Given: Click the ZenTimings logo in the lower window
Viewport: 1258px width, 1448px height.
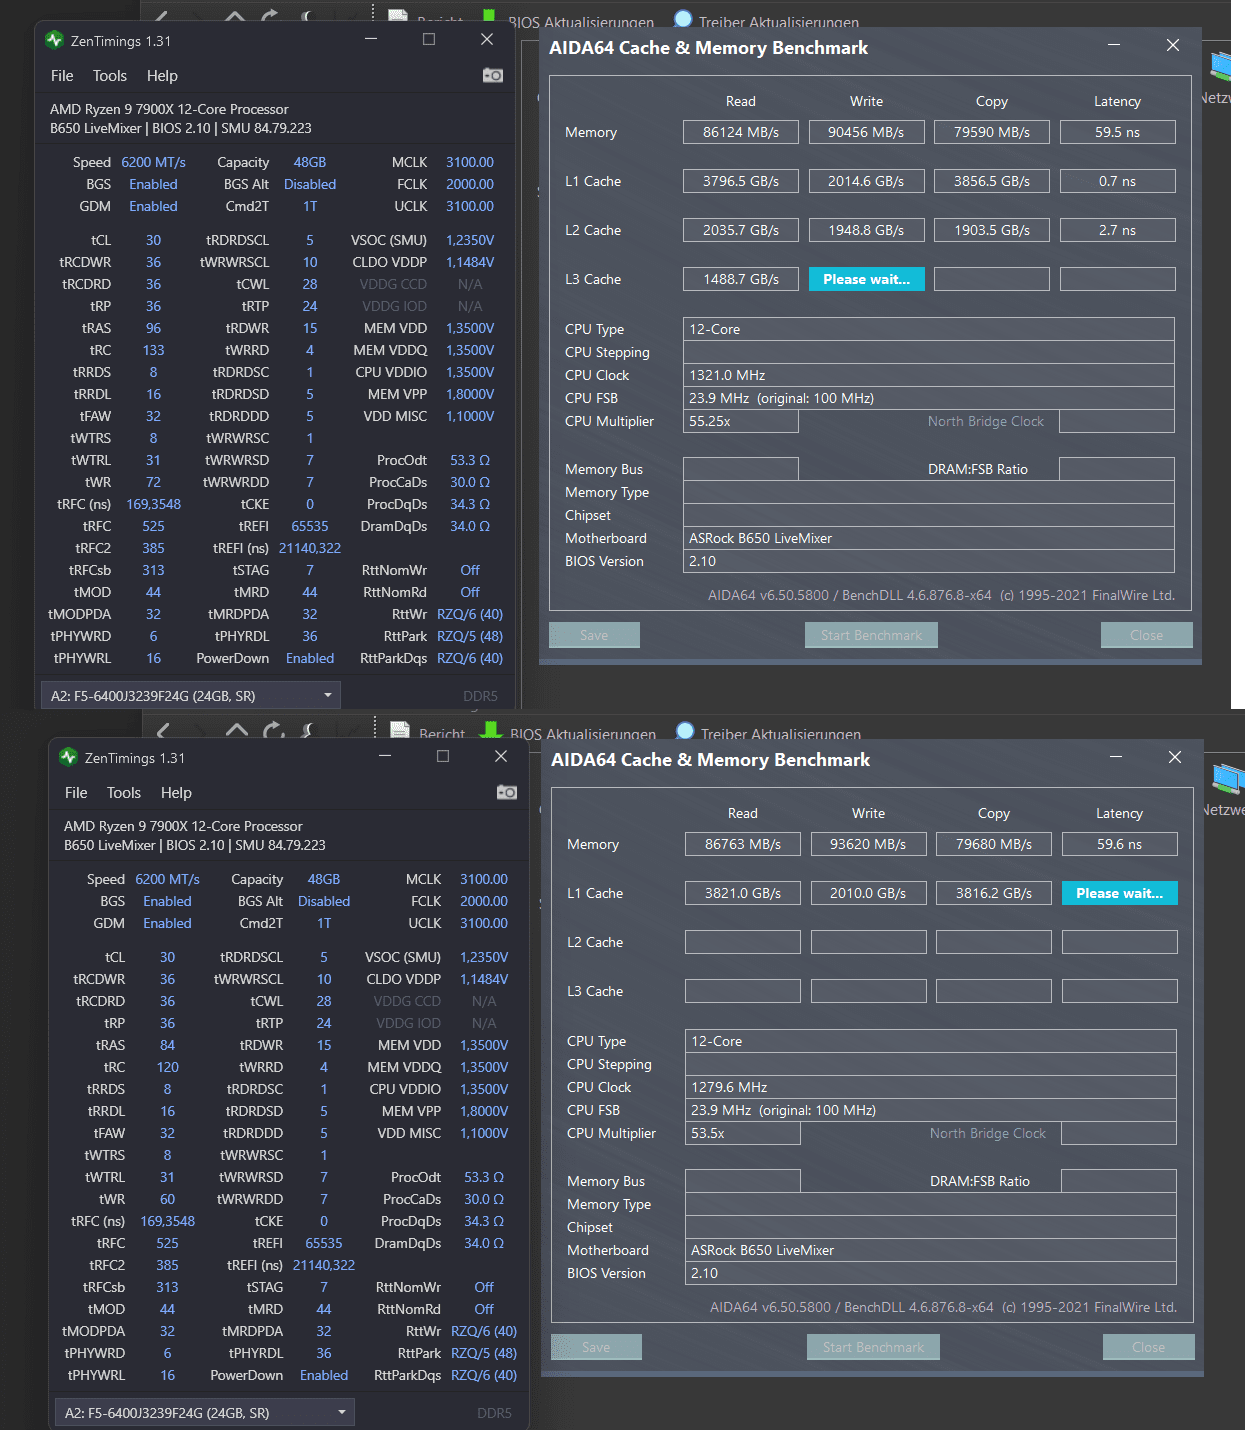Looking at the screenshot, I should [68, 757].
